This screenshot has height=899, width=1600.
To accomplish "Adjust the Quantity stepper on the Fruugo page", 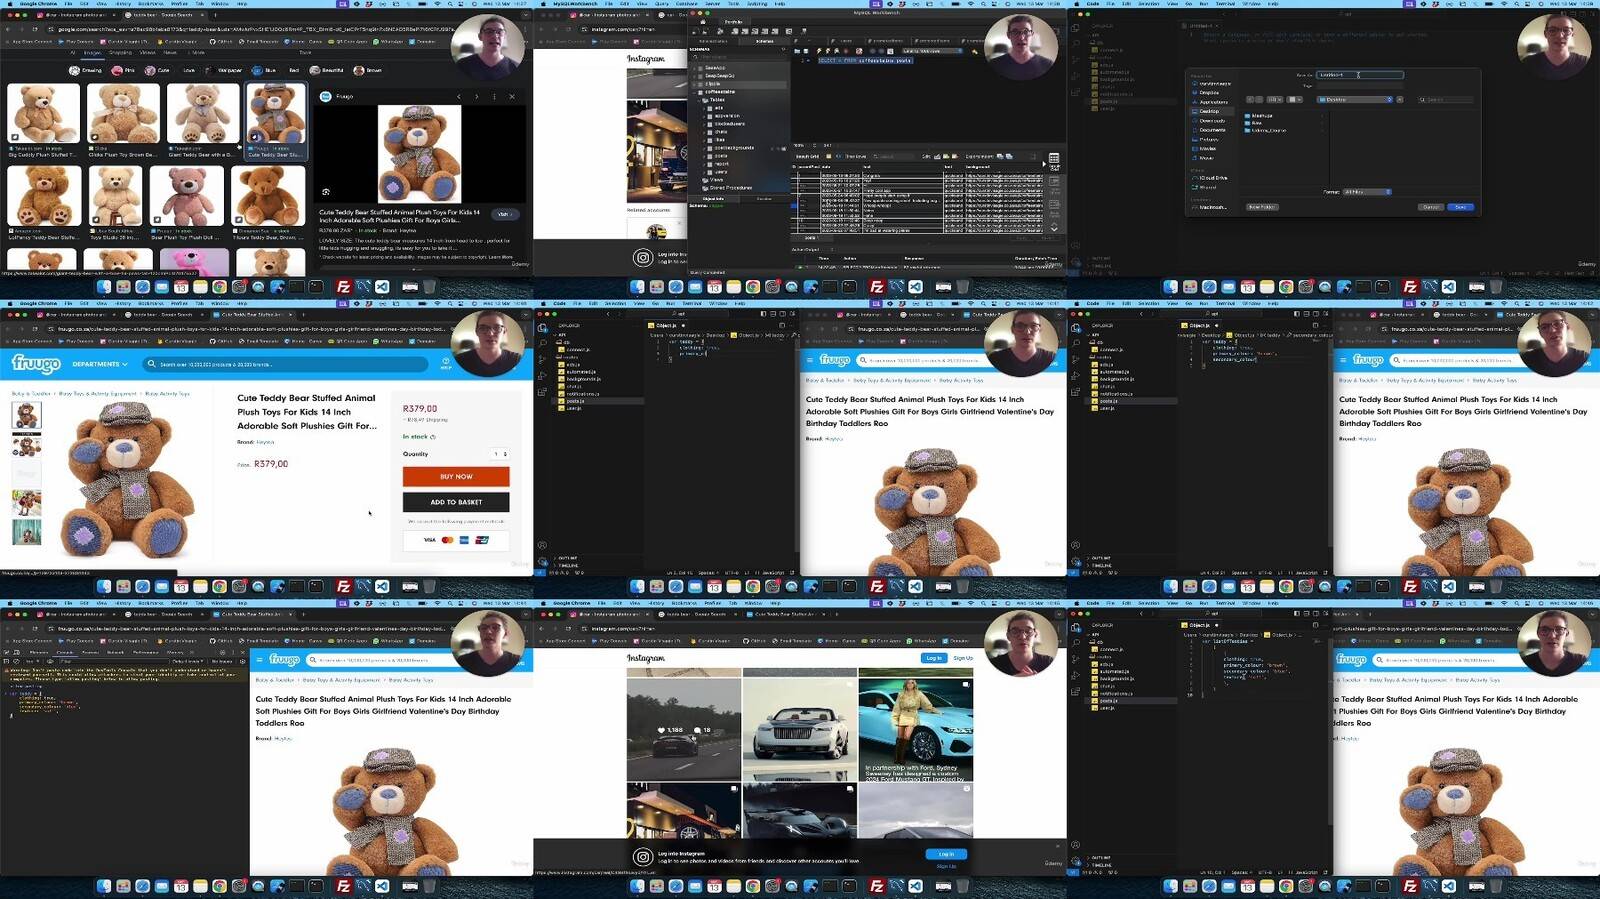I will [x=500, y=454].
